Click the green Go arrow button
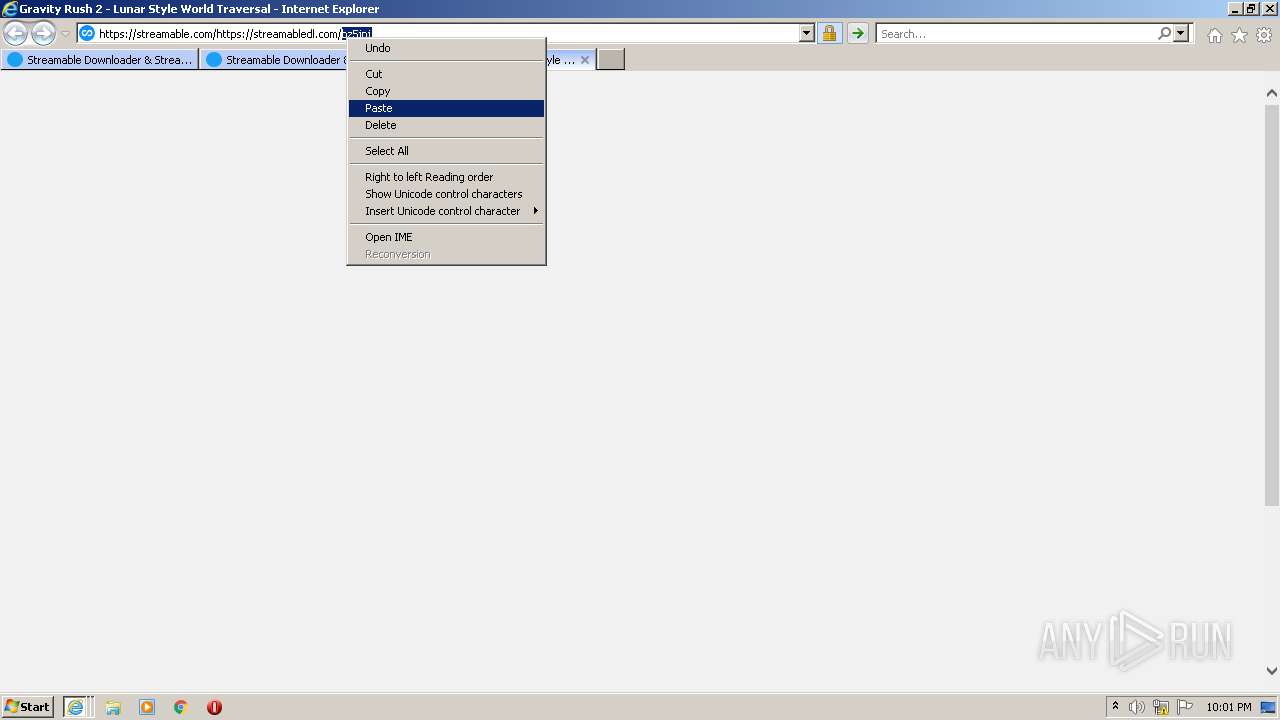This screenshot has height=720, width=1280. pyautogui.click(x=858, y=33)
